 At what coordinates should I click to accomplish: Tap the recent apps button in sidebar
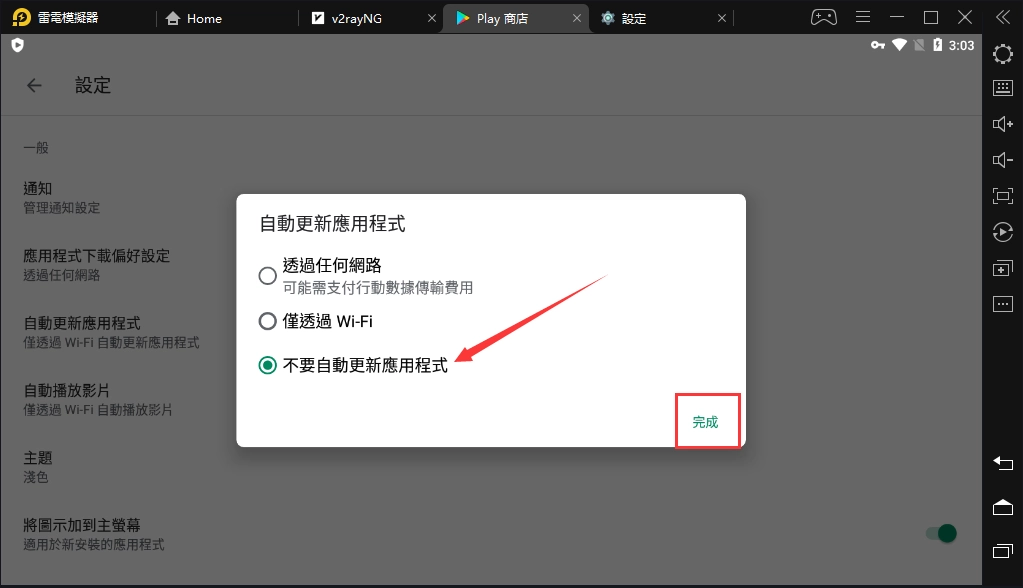(x=1003, y=551)
